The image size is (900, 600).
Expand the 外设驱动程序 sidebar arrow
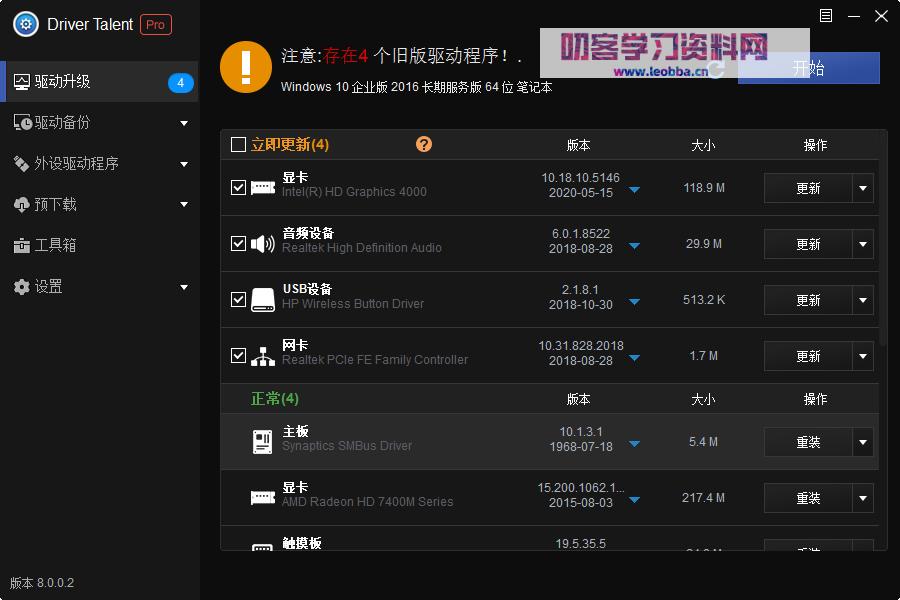coord(184,164)
